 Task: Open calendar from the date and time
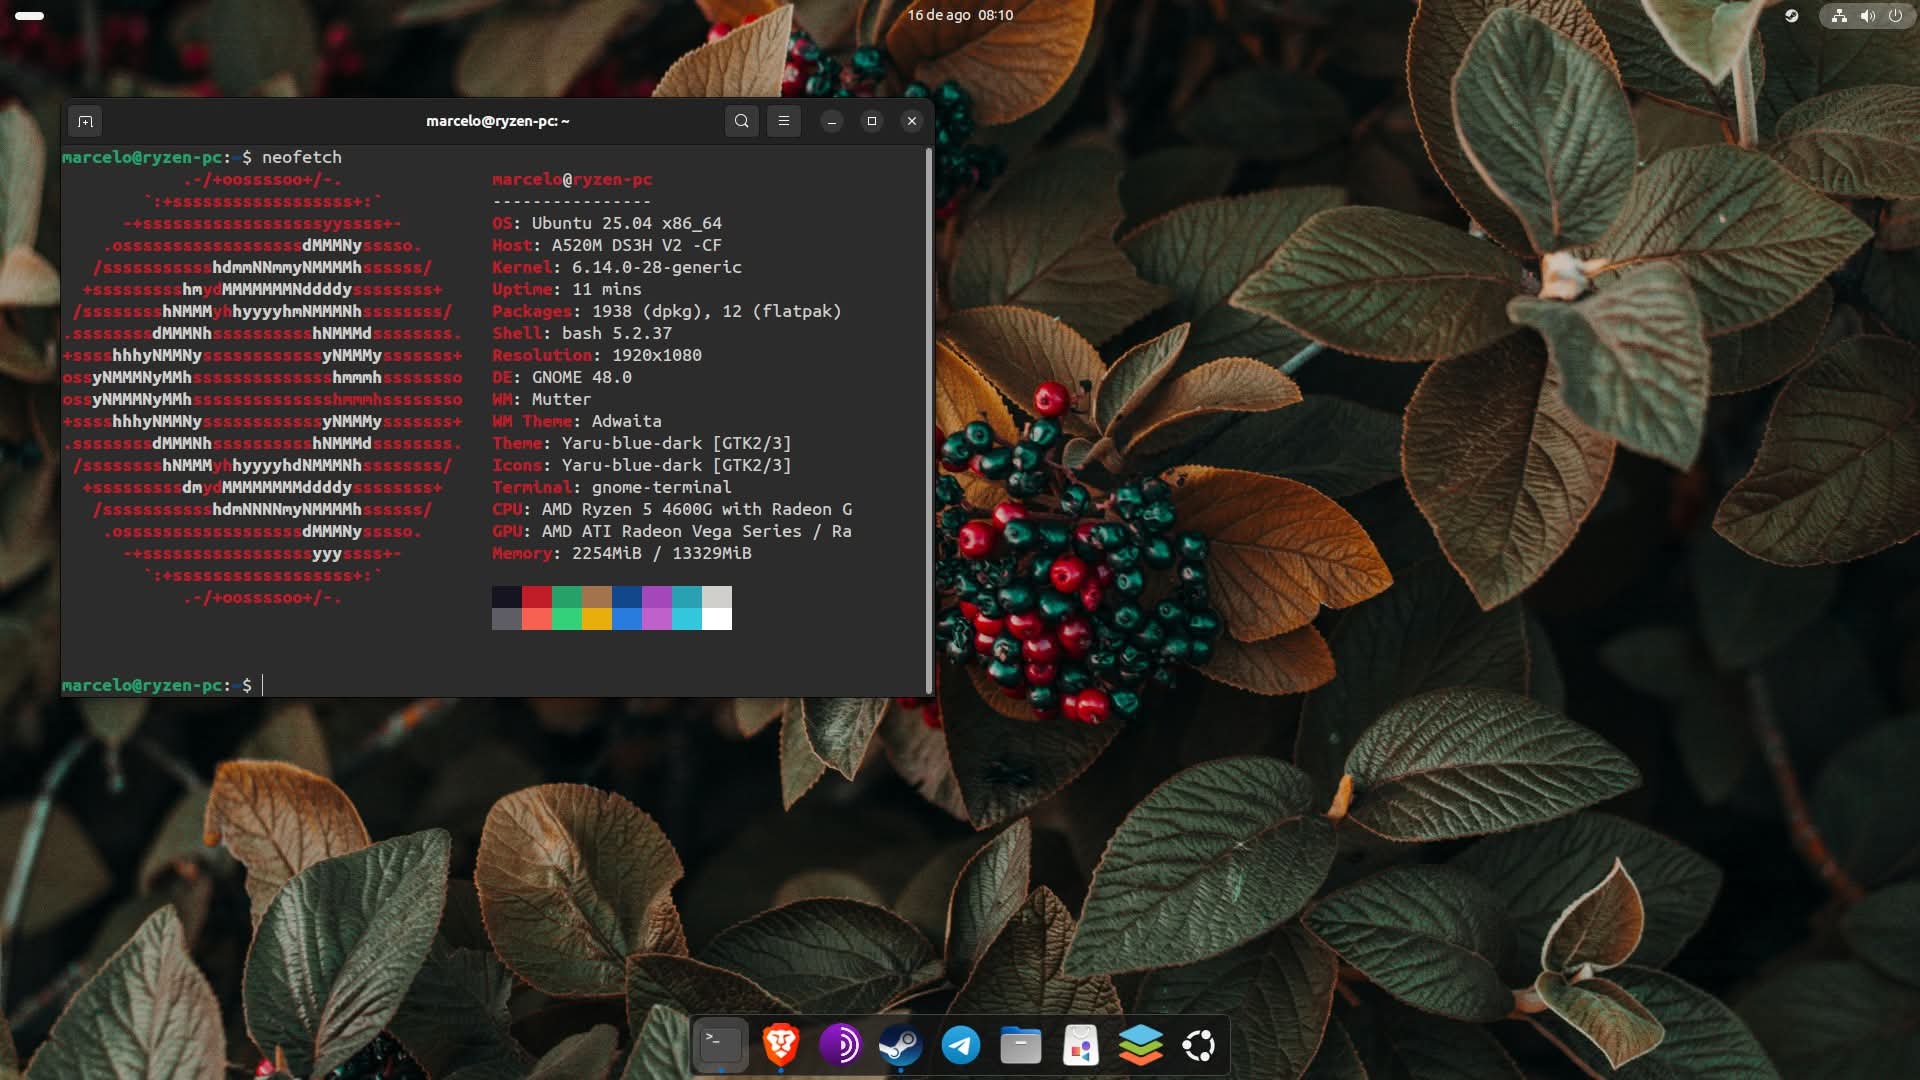pyautogui.click(x=960, y=15)
